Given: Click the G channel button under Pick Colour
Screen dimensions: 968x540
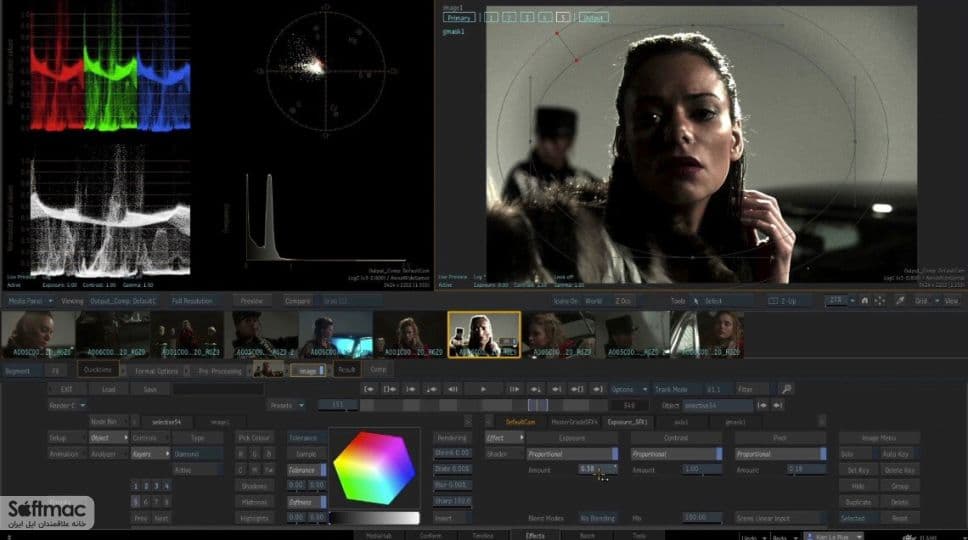Looking at the screenshot, I should click(x=255, y=454).
